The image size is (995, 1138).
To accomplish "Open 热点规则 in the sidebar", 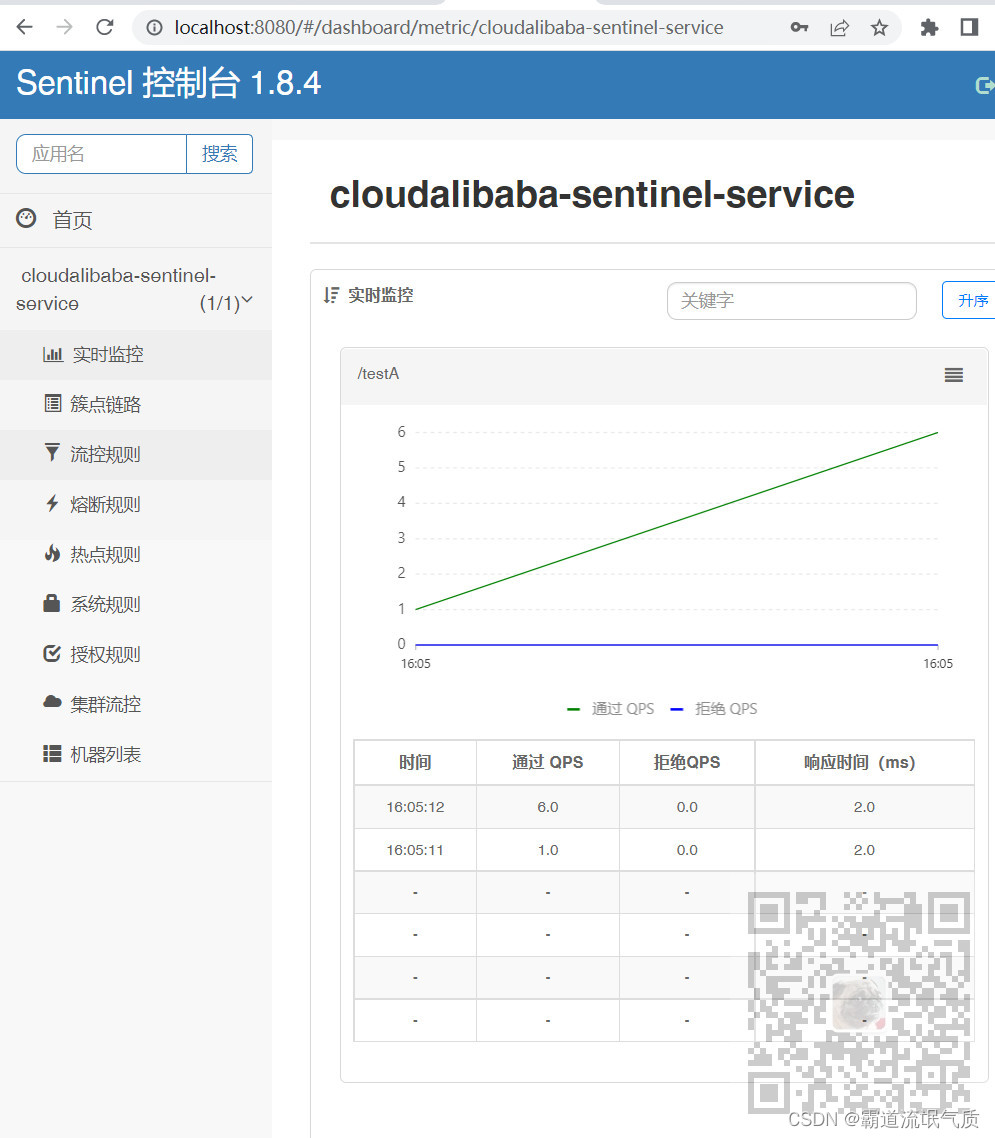I will (136, 554).
